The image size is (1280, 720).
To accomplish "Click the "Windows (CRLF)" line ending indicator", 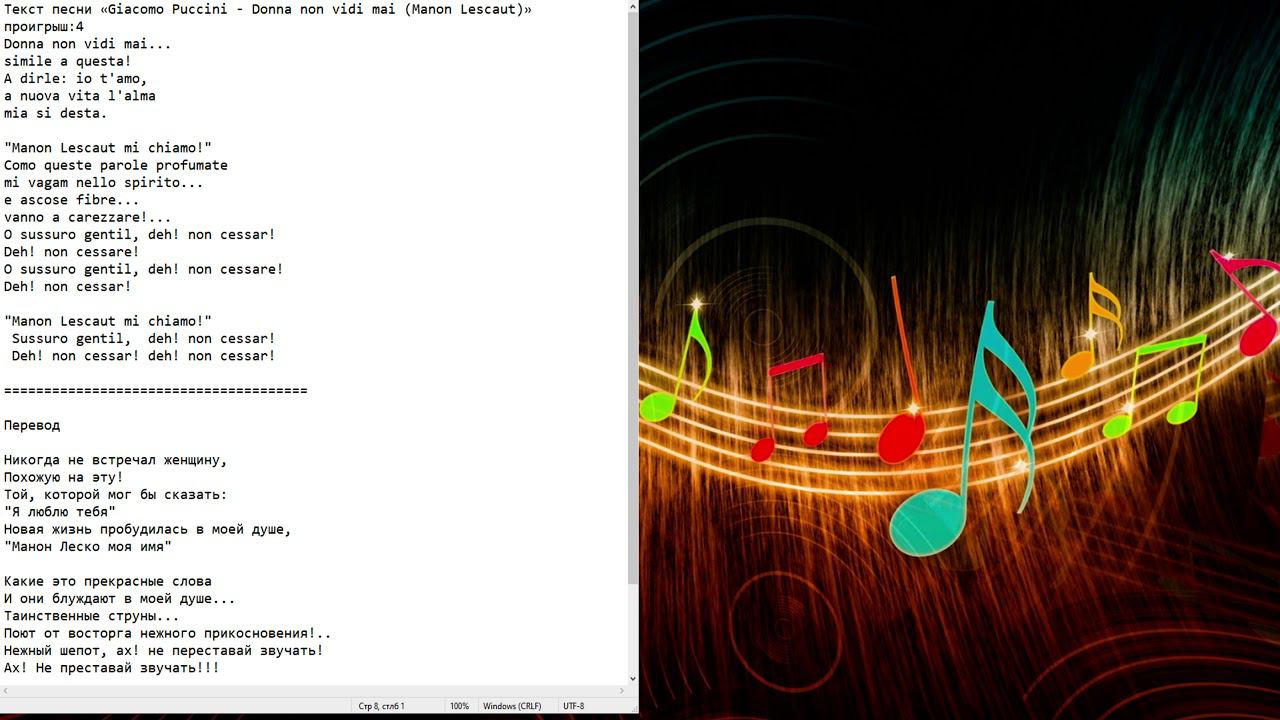I will click(x=512, y=706).
